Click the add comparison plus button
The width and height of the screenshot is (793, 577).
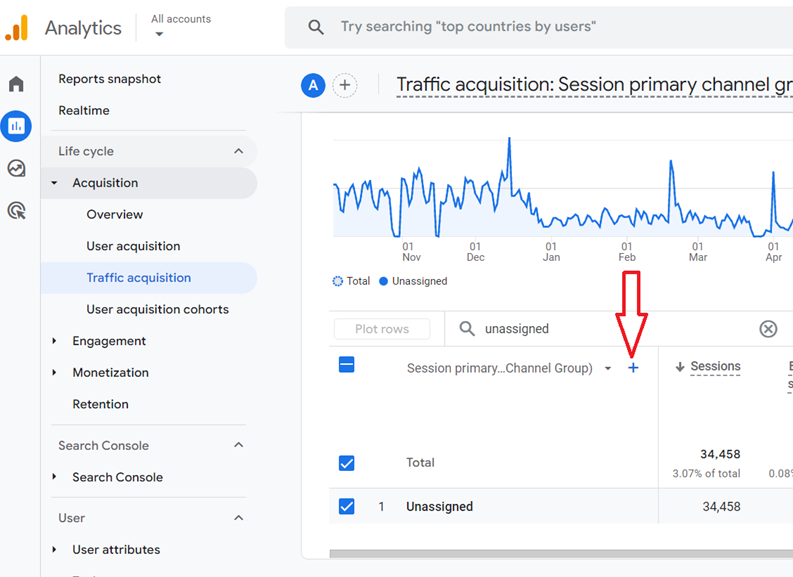[x=344, y=86]
